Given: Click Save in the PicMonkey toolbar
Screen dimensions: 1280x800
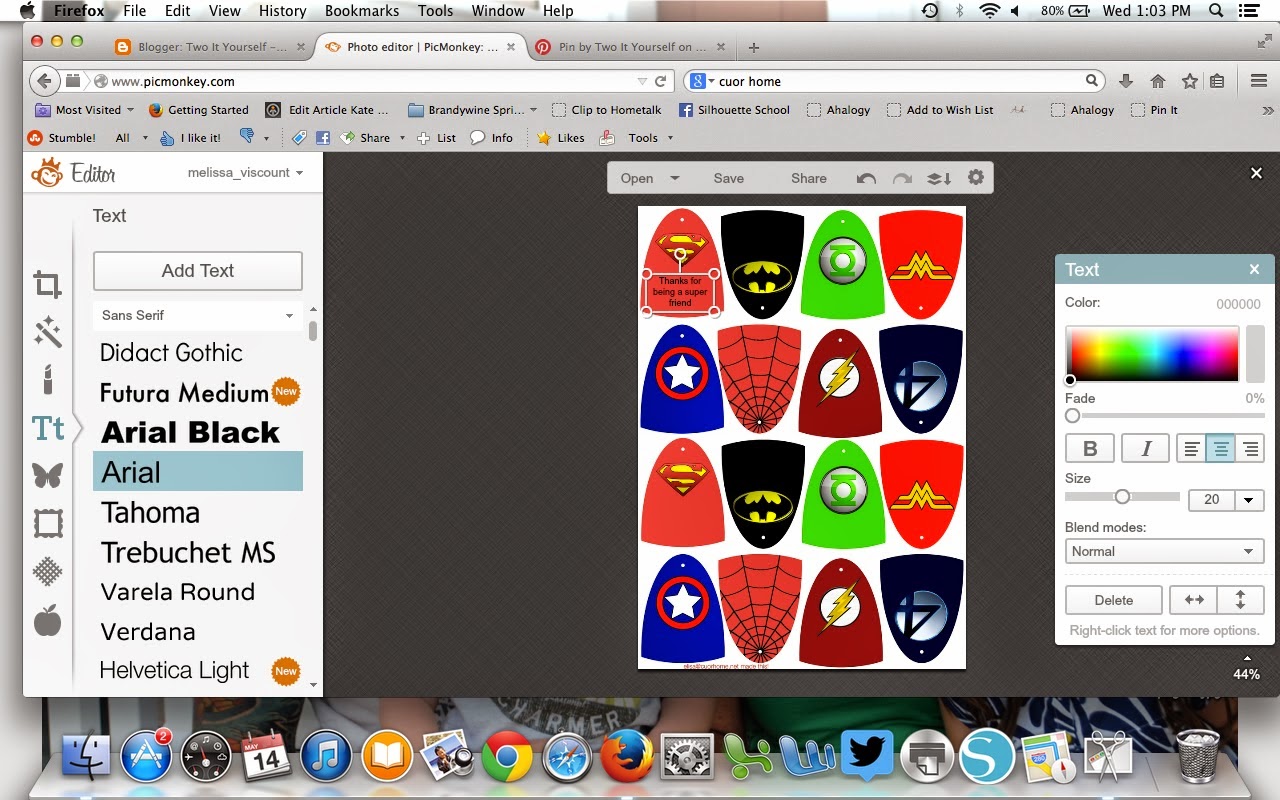Looking at the screenshot, I should click(x=728, y=178).
